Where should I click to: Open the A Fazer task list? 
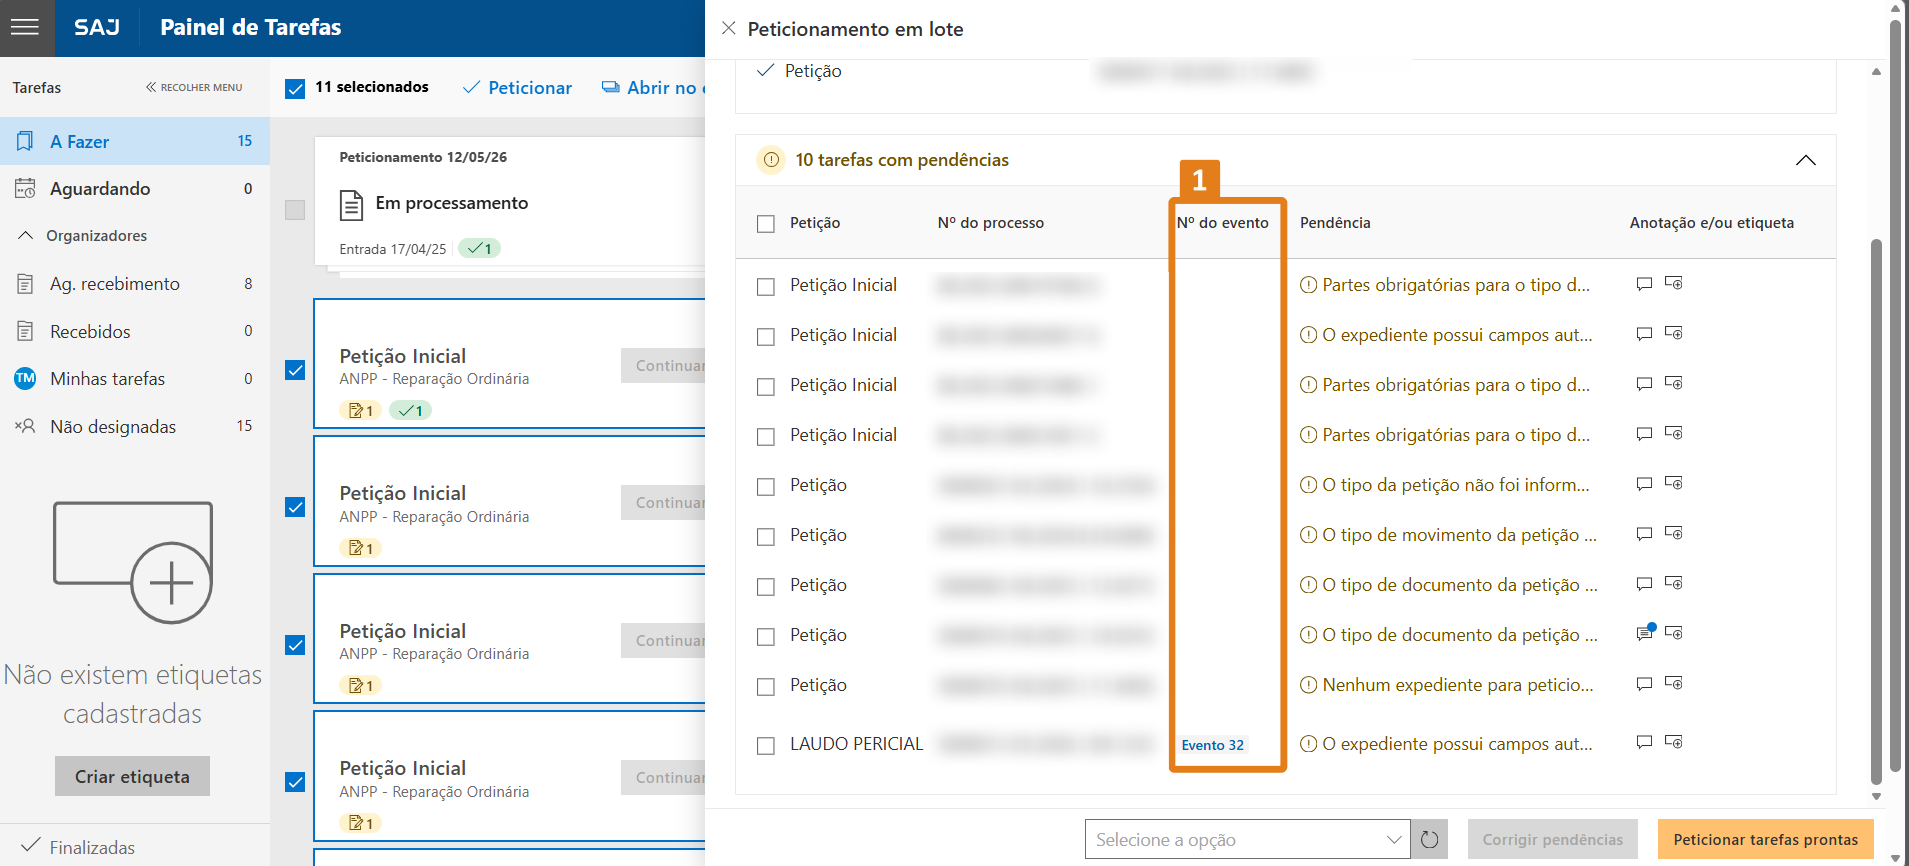(135, 141)
